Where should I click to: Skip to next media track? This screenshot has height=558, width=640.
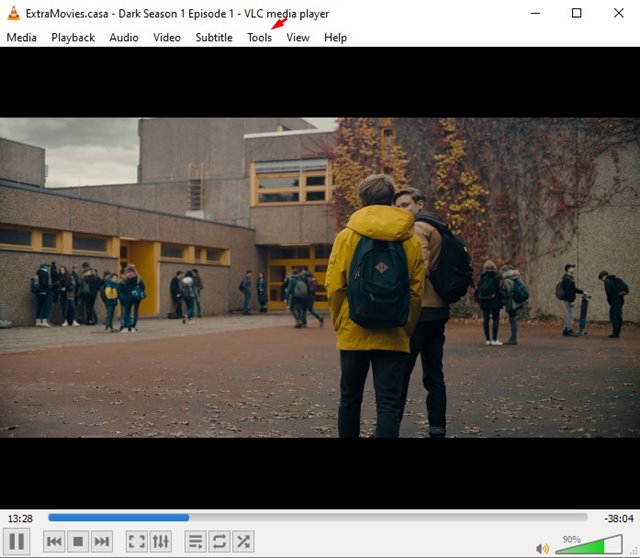[102, 541]
